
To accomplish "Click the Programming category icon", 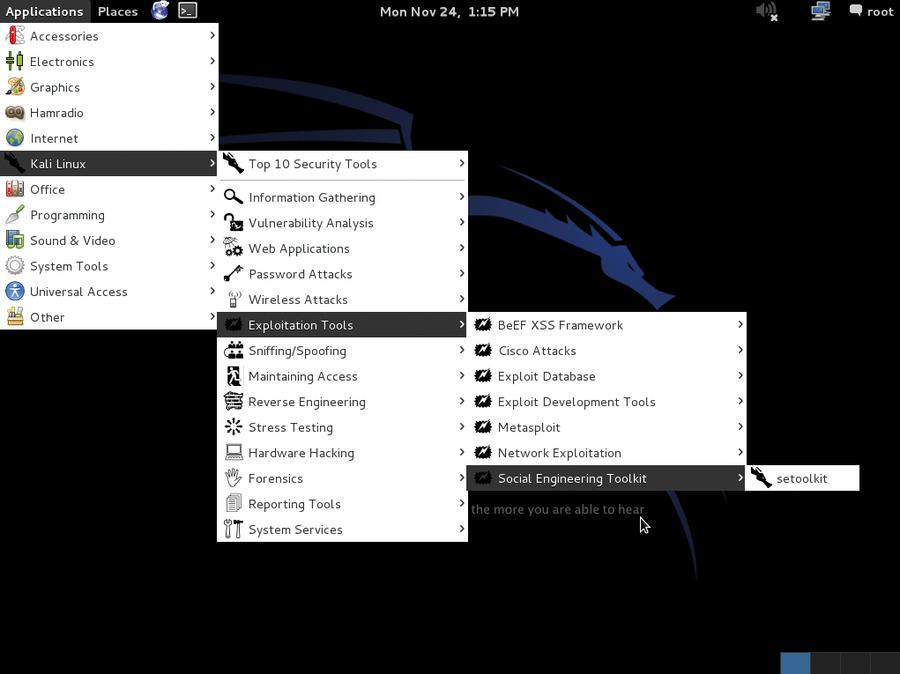I will pyautogui.click(x=15, y=215).
